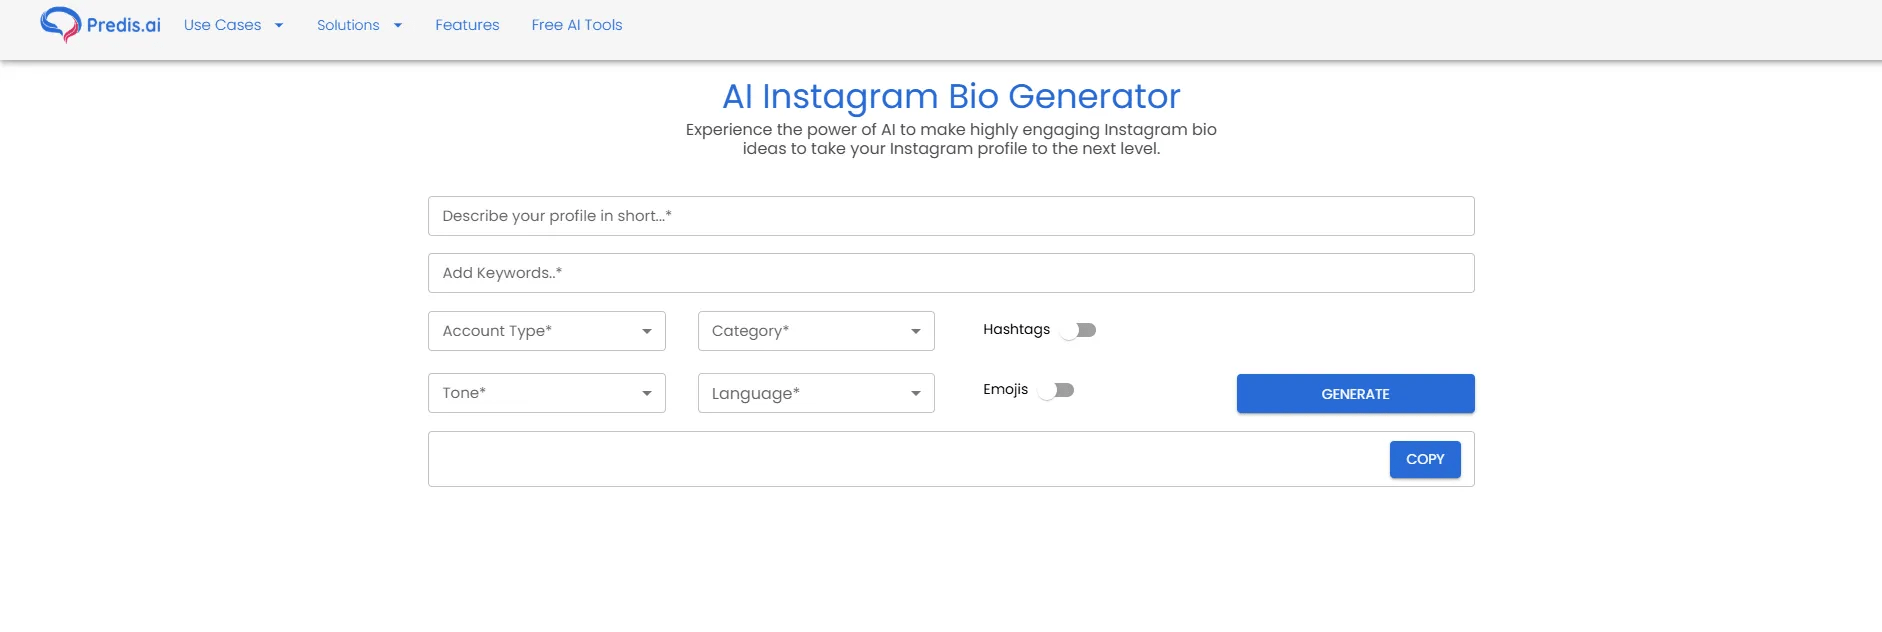1882x632 pixels.
Task: Open the Solutions menu
Action: [347, 25]
